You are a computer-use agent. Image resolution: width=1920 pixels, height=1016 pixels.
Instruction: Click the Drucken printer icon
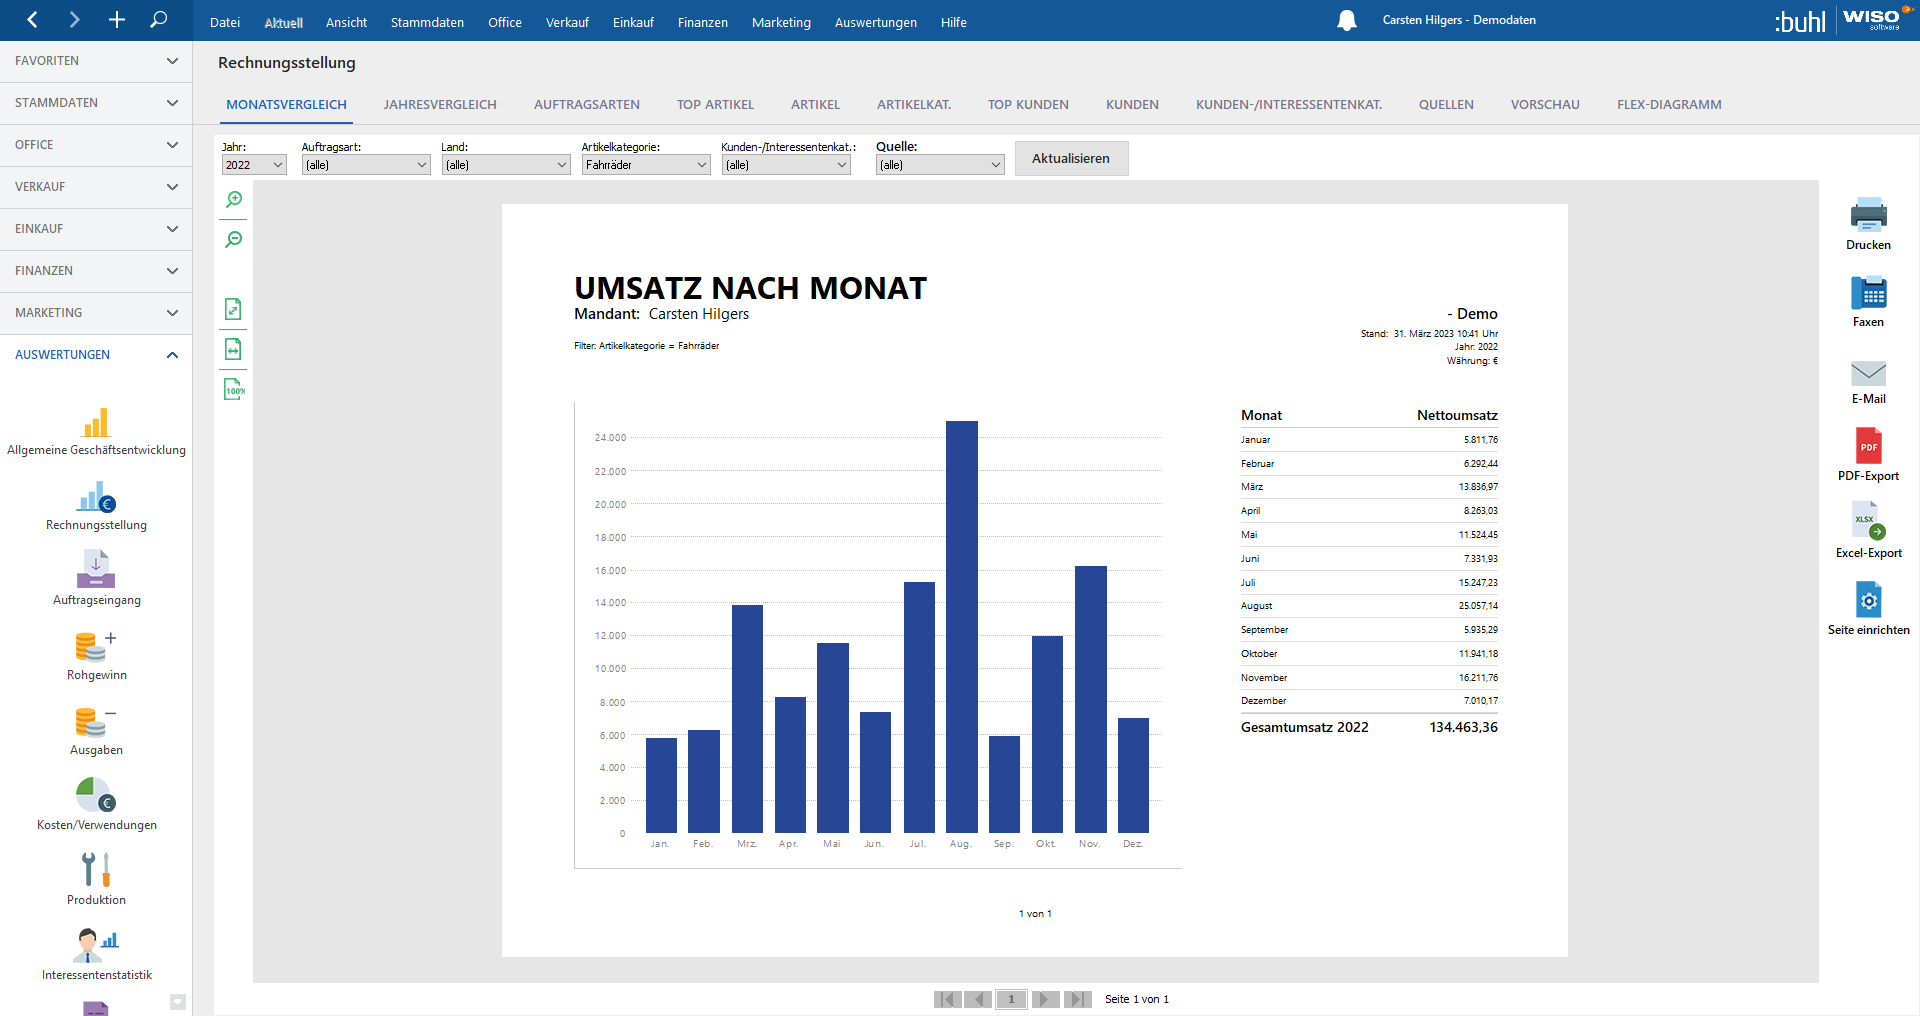(x=1867, y=215)
